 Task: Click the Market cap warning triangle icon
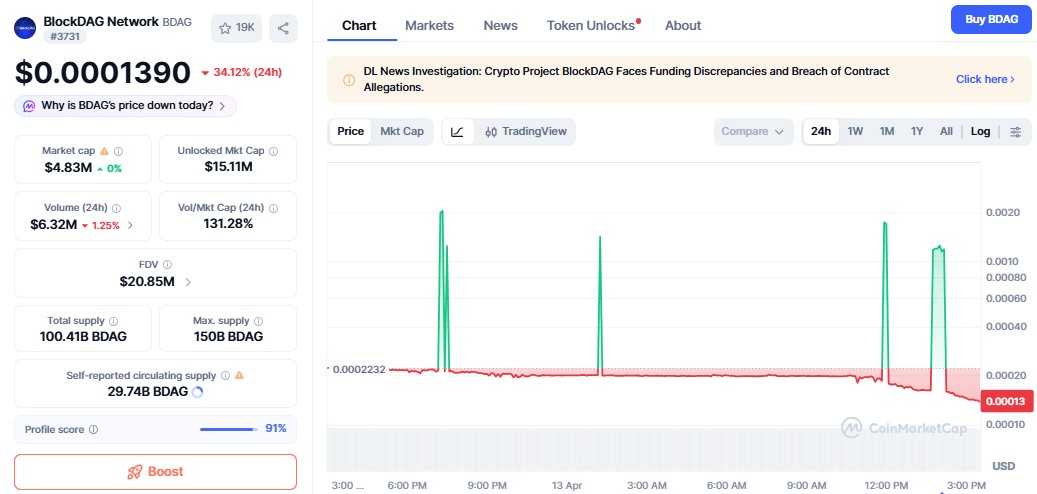click(x=104, y=151)
